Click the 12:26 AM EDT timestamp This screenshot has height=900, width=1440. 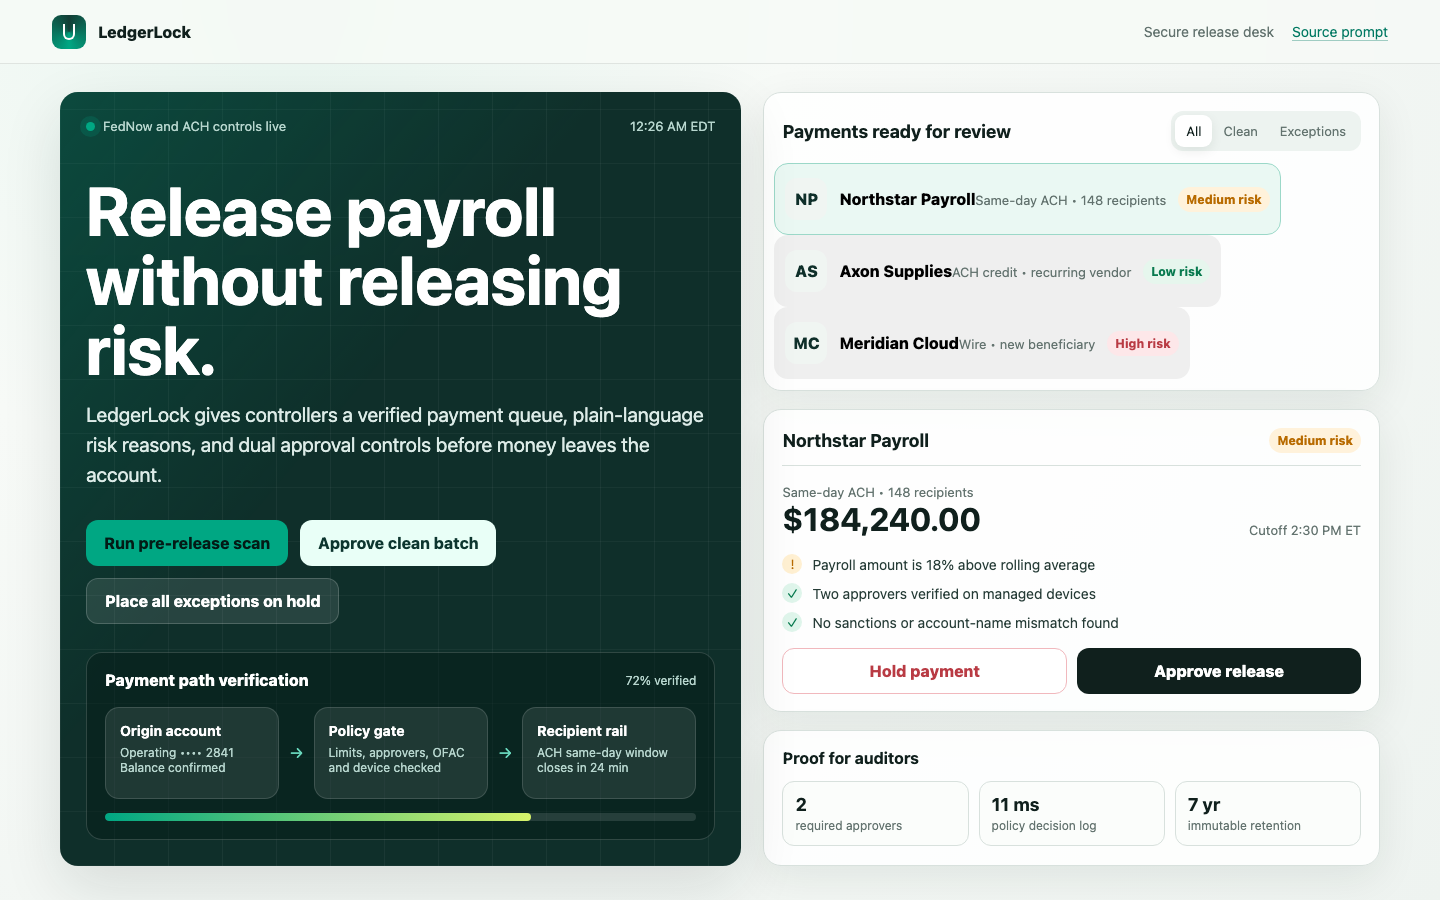672,127
